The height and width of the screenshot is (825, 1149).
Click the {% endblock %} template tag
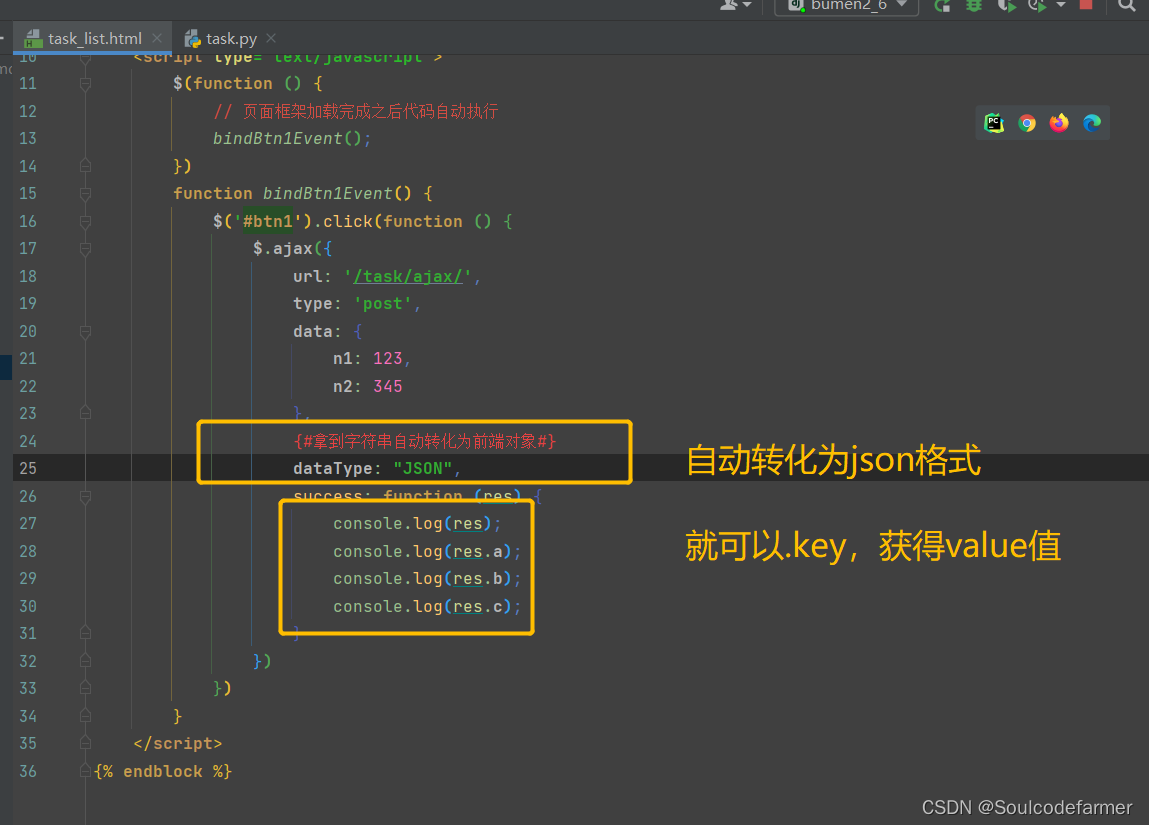tap(163, 772)
